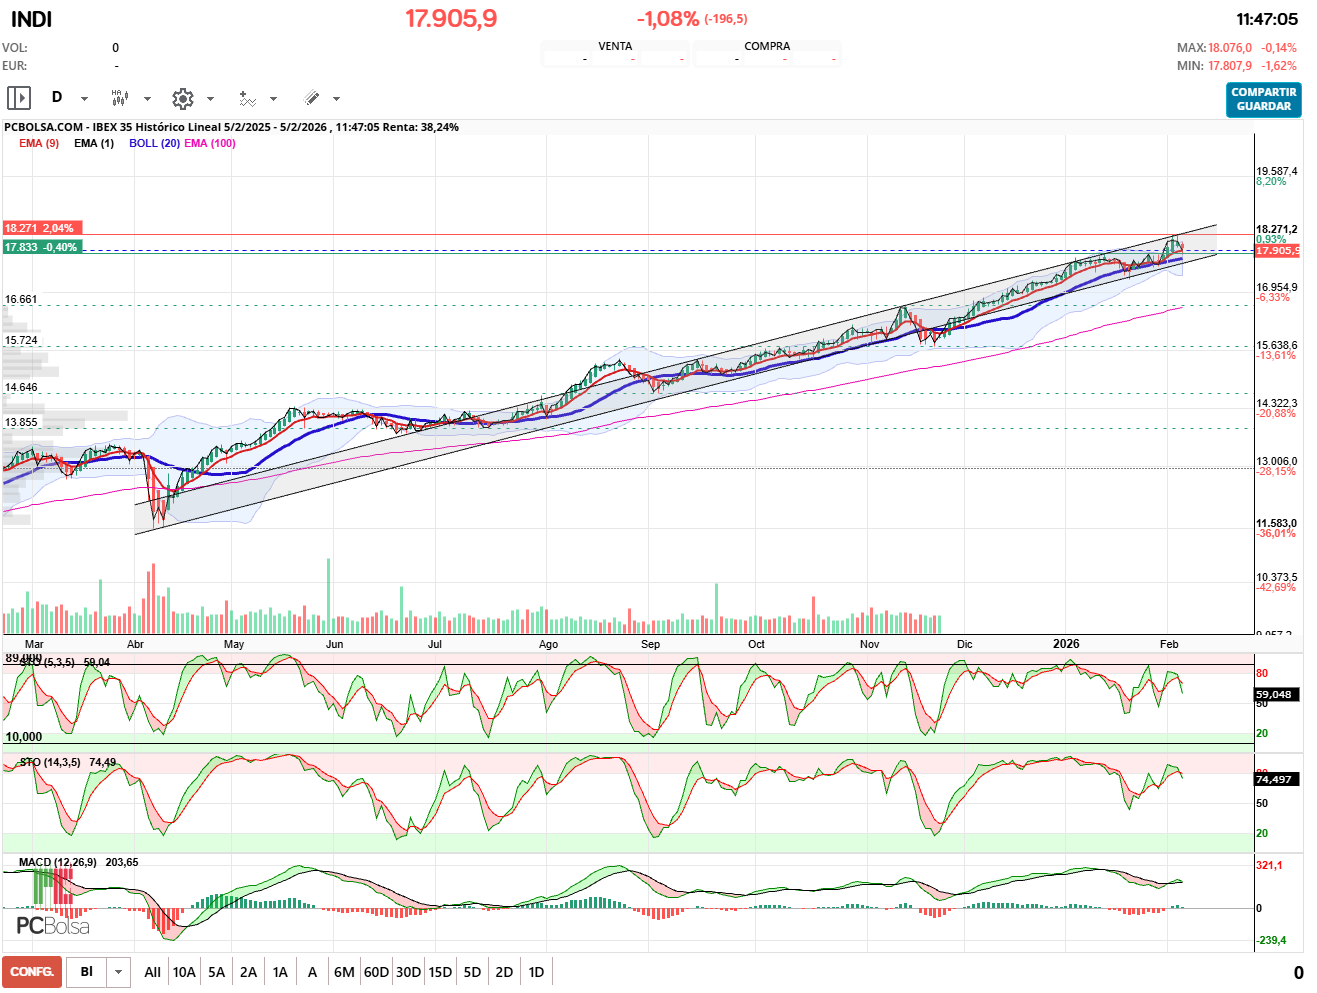Click the red 18.271 price level tag
This screenshot has height=993, width=1317.
[x=40, y=228]
